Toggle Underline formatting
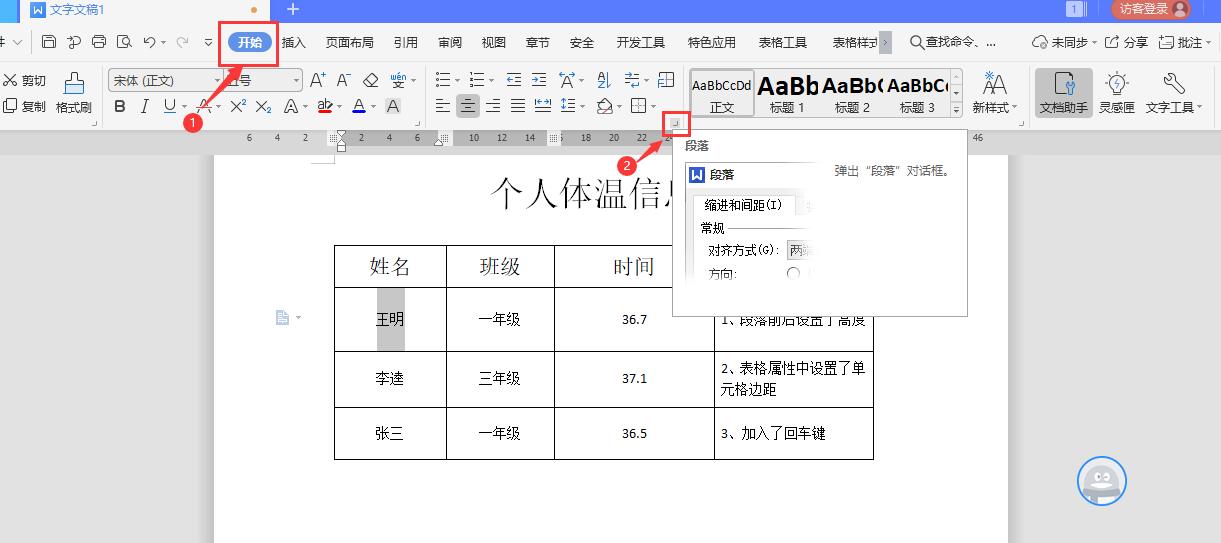Viewport: 1221px width, 543px height. (x=169, y=106)
